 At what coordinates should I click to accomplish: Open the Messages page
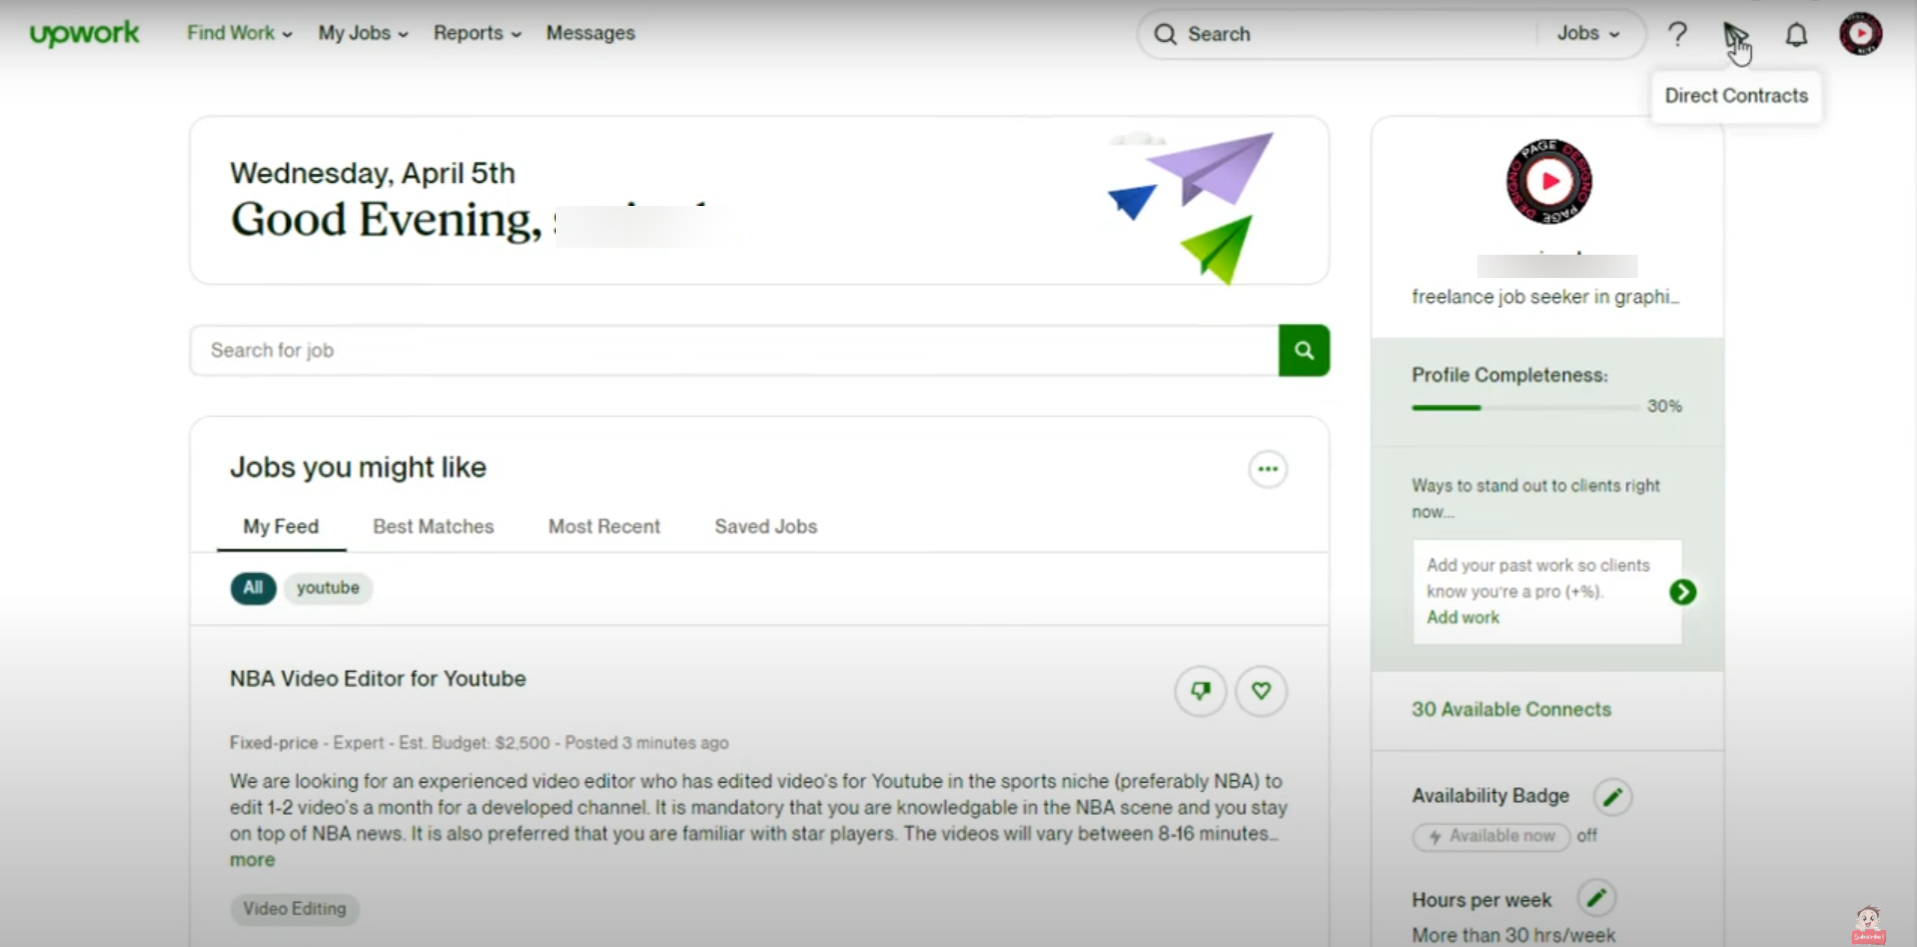[590, 33]
